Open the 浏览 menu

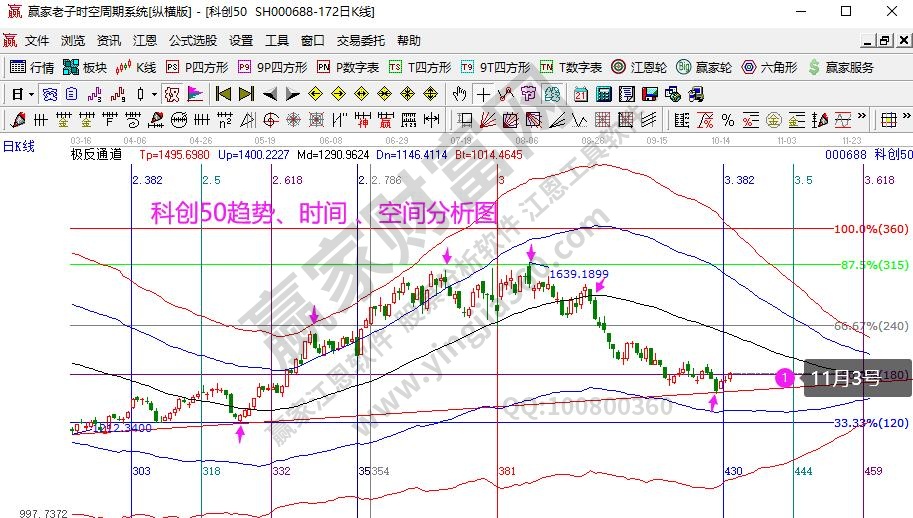[x=73, y=41]
